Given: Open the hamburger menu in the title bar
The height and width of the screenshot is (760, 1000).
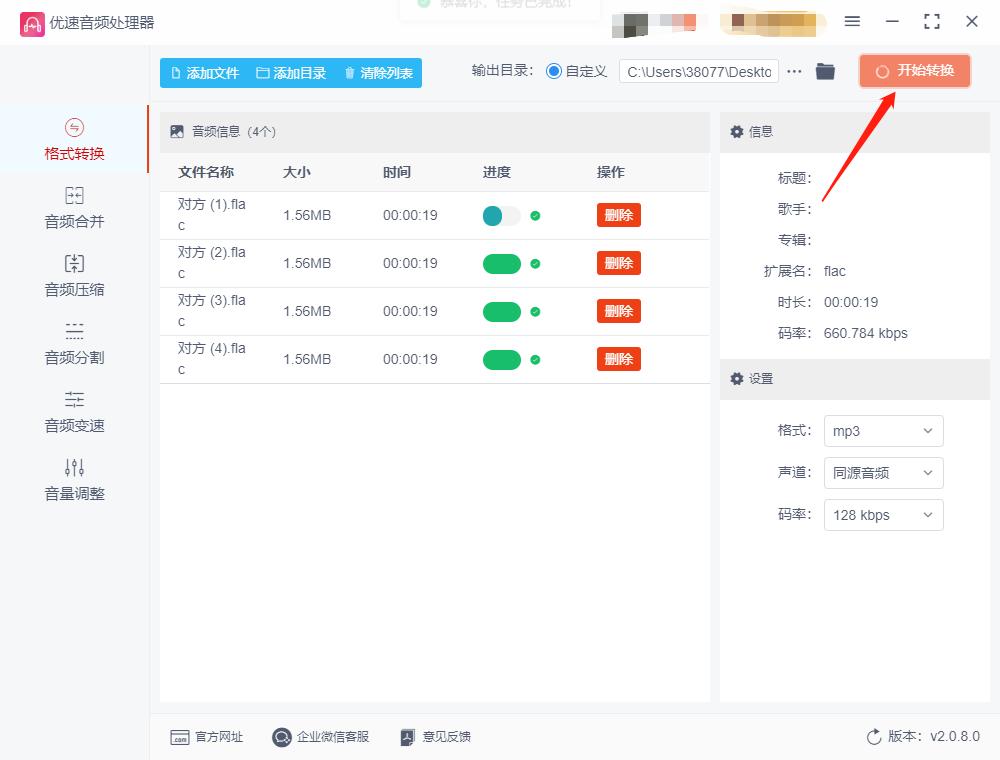Looking at the screenshot, I should click(x=852, y=21).
